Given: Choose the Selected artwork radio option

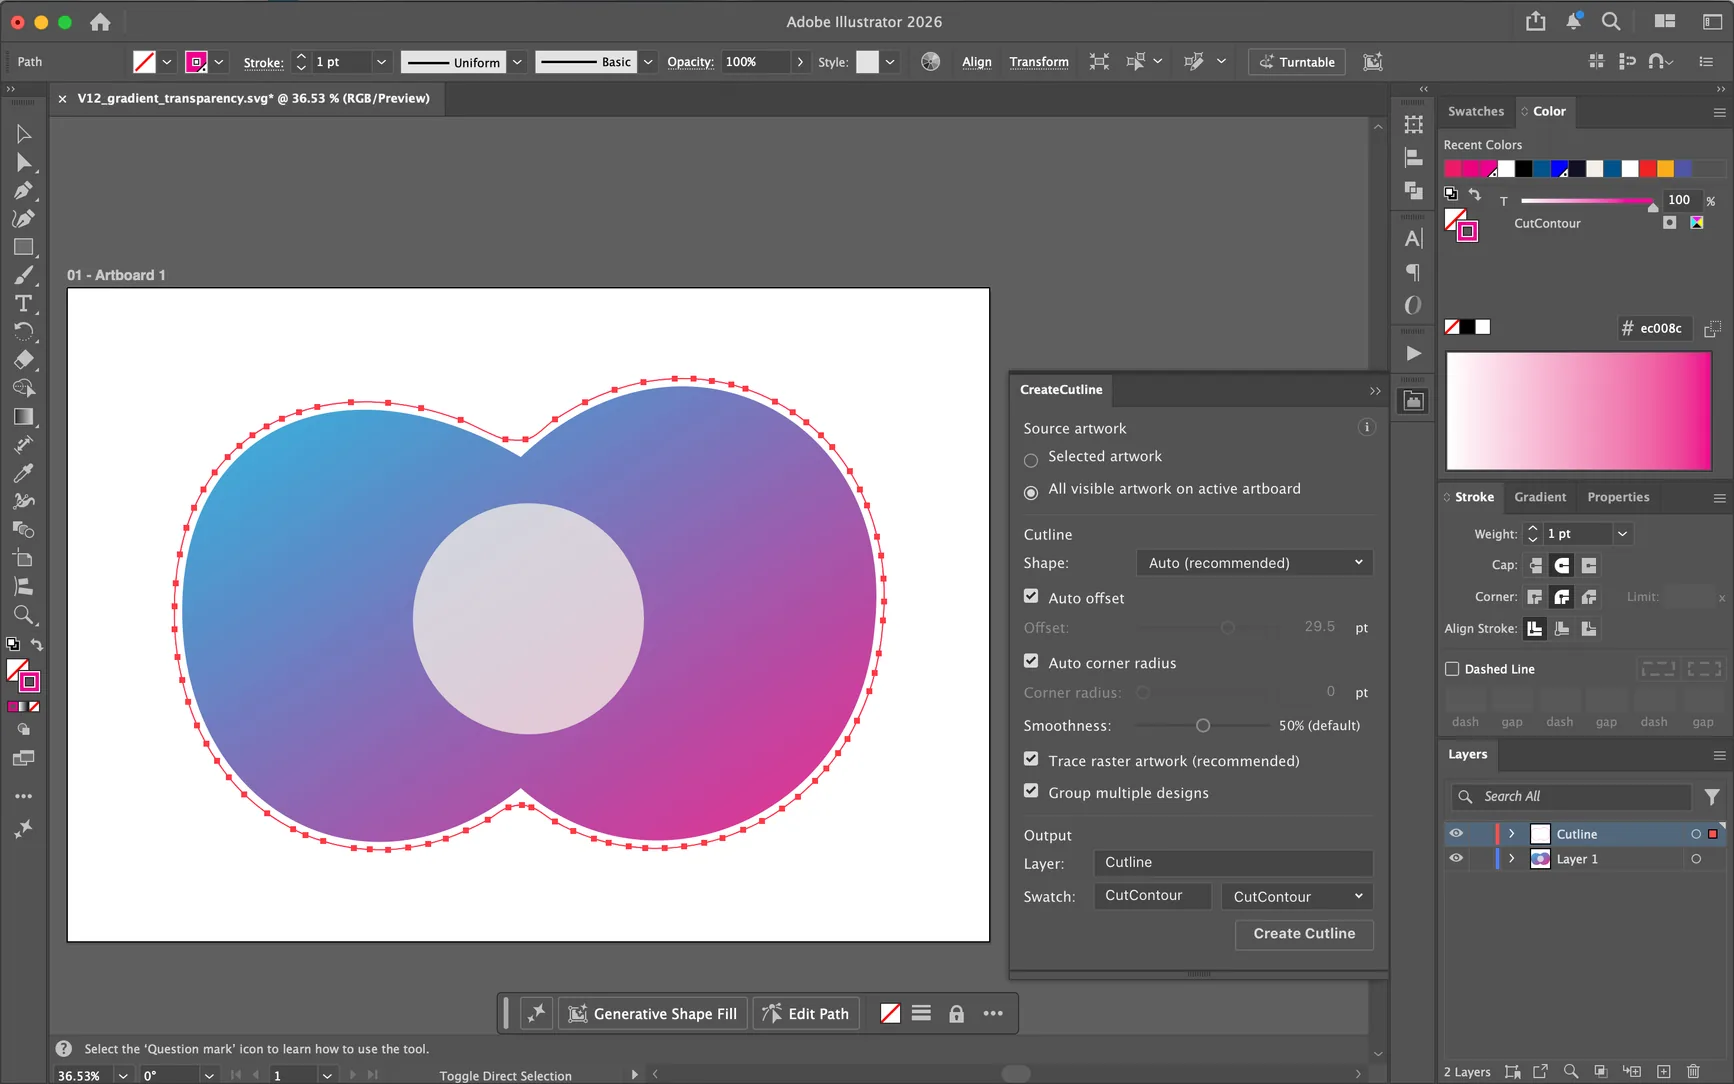Looking at the screenshot, I should pos(1031,461).
